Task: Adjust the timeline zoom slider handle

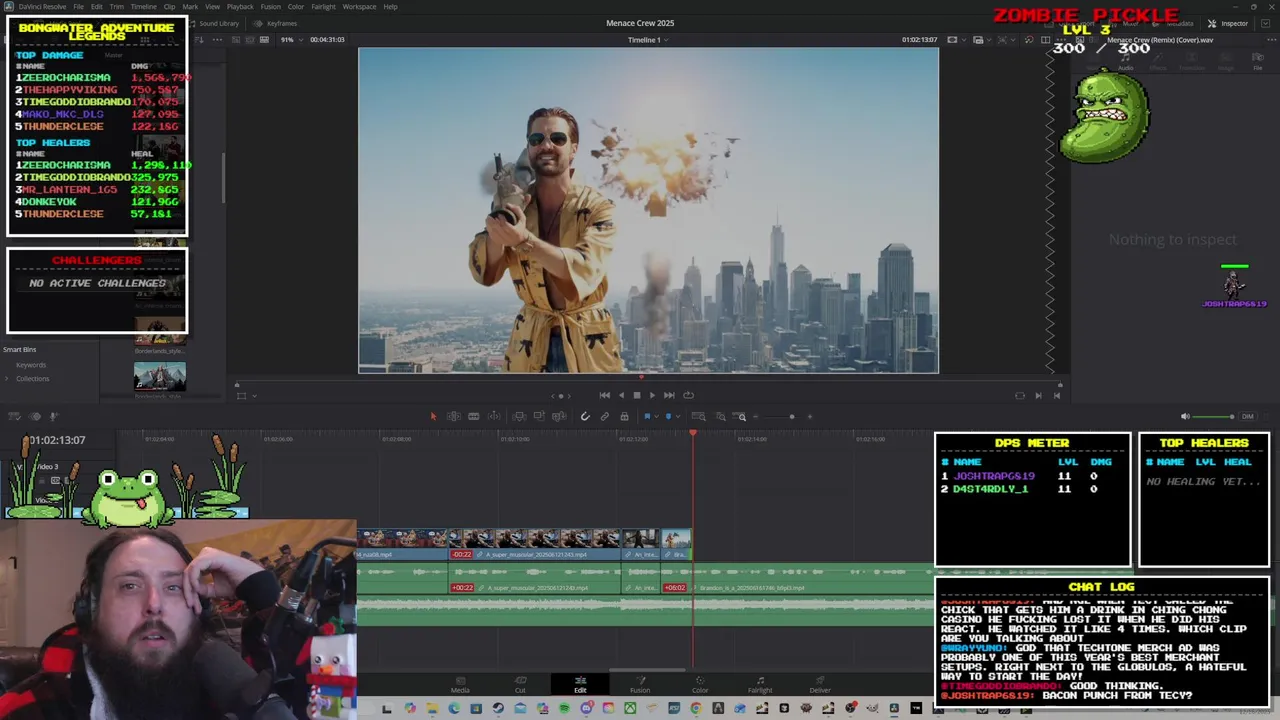Action: point(791,416)
